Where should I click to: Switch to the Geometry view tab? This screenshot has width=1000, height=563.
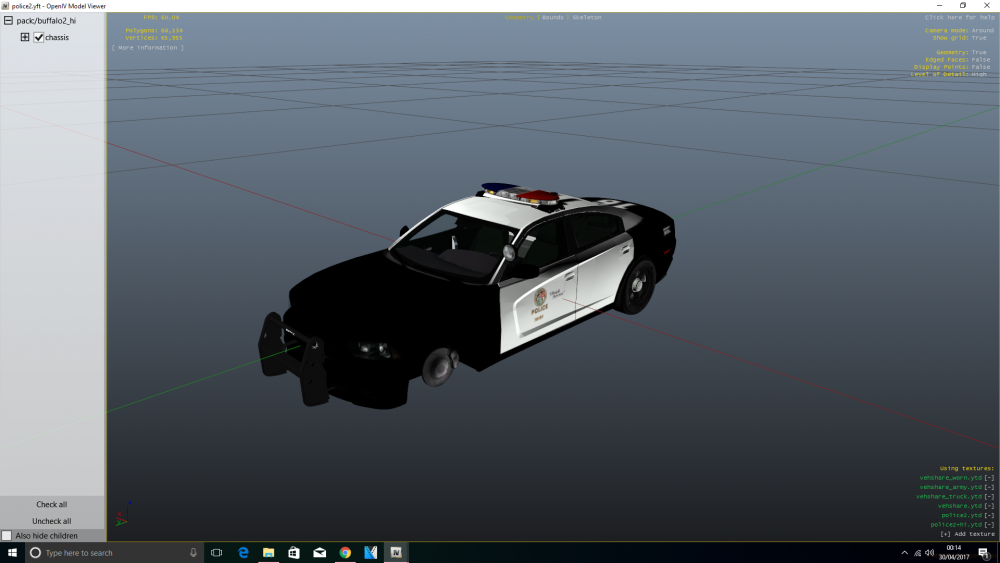click(518, 17)
